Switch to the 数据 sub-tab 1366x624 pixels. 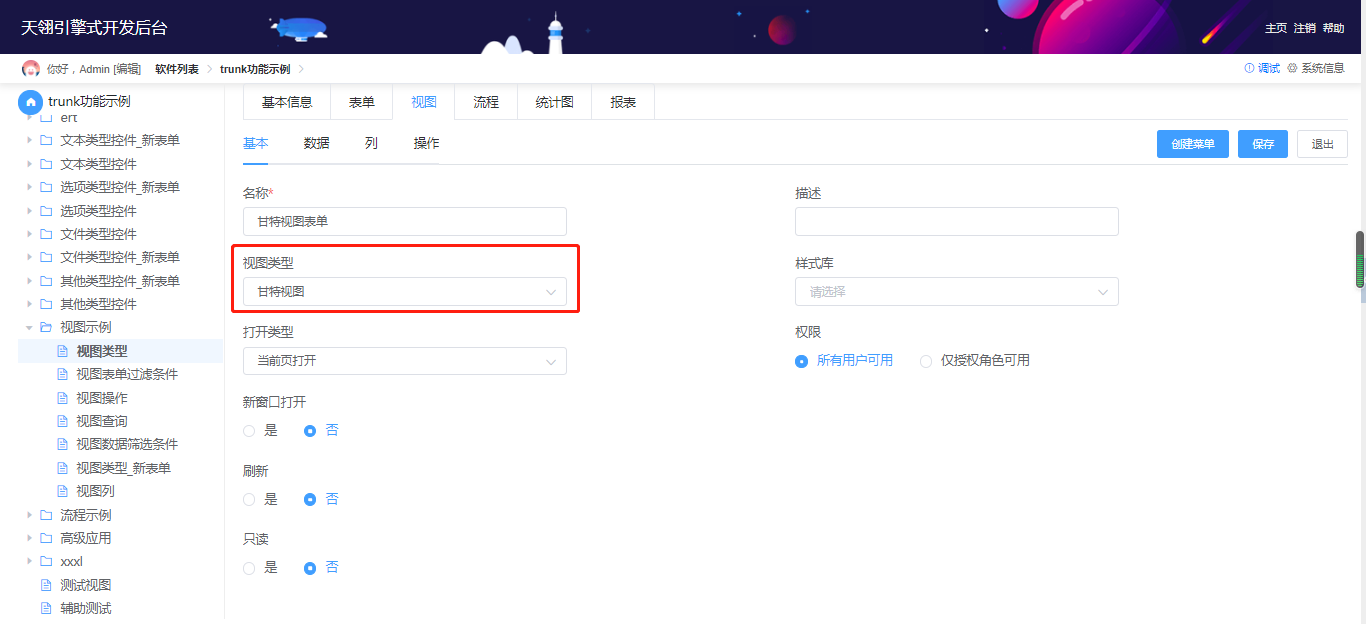[316, 143]
